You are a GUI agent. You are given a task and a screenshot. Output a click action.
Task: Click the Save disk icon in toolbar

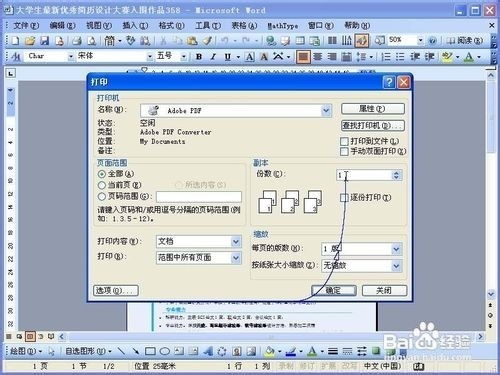44,41
